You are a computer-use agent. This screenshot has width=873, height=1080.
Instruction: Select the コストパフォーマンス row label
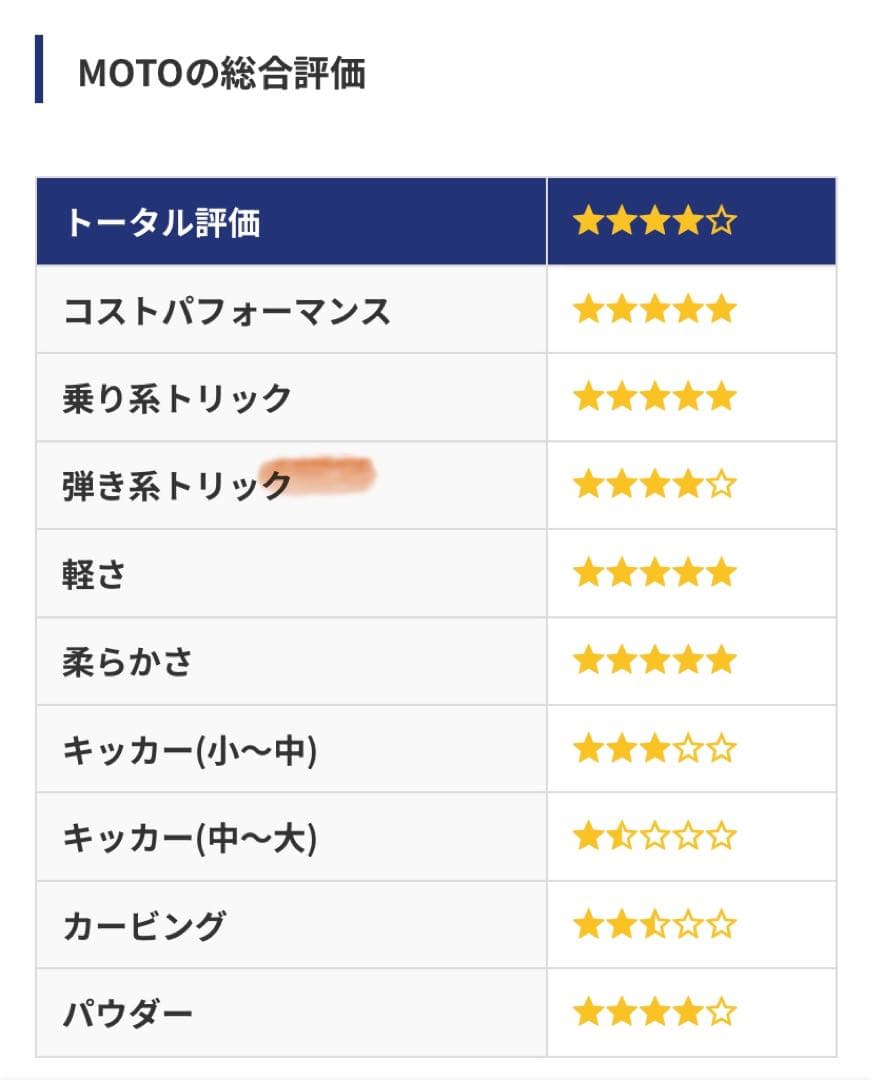tap(226, 311)
